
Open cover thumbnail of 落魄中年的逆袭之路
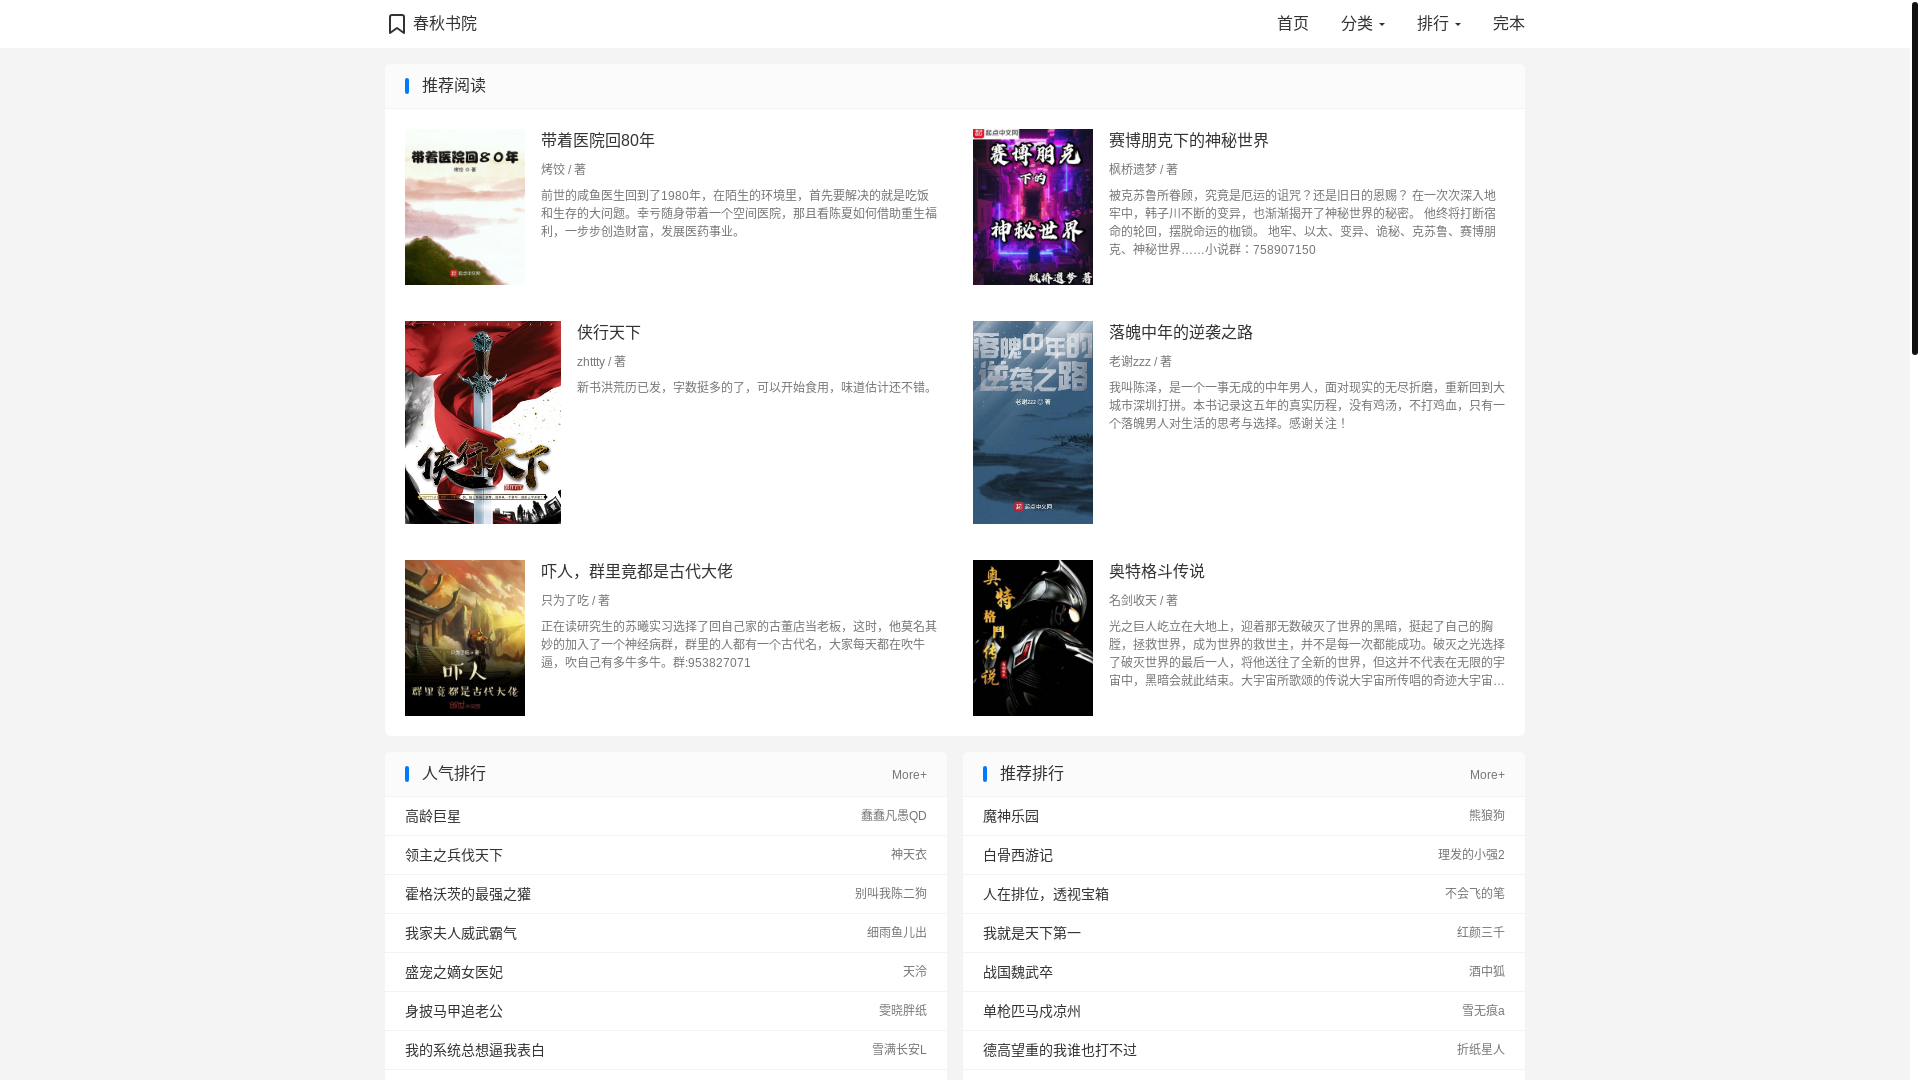(1033, 422)
